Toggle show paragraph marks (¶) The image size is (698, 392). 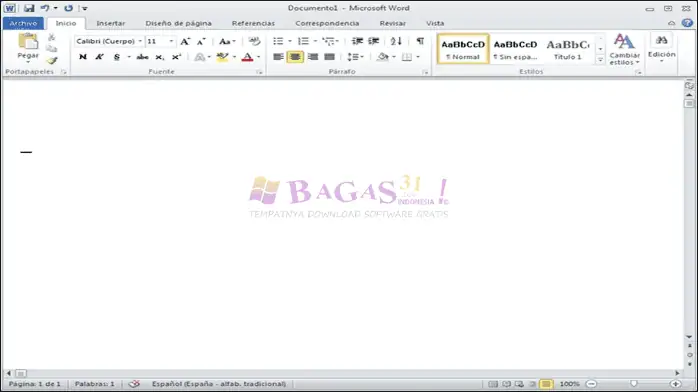(x=420, y=41)
